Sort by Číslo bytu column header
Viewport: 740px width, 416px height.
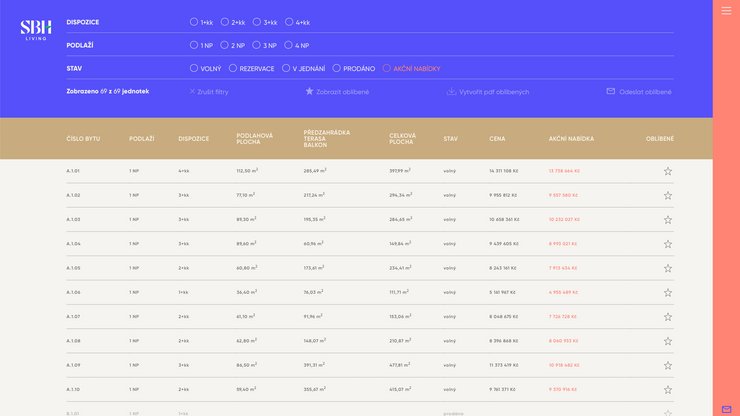pyautogui.click(x=83, y=139)
